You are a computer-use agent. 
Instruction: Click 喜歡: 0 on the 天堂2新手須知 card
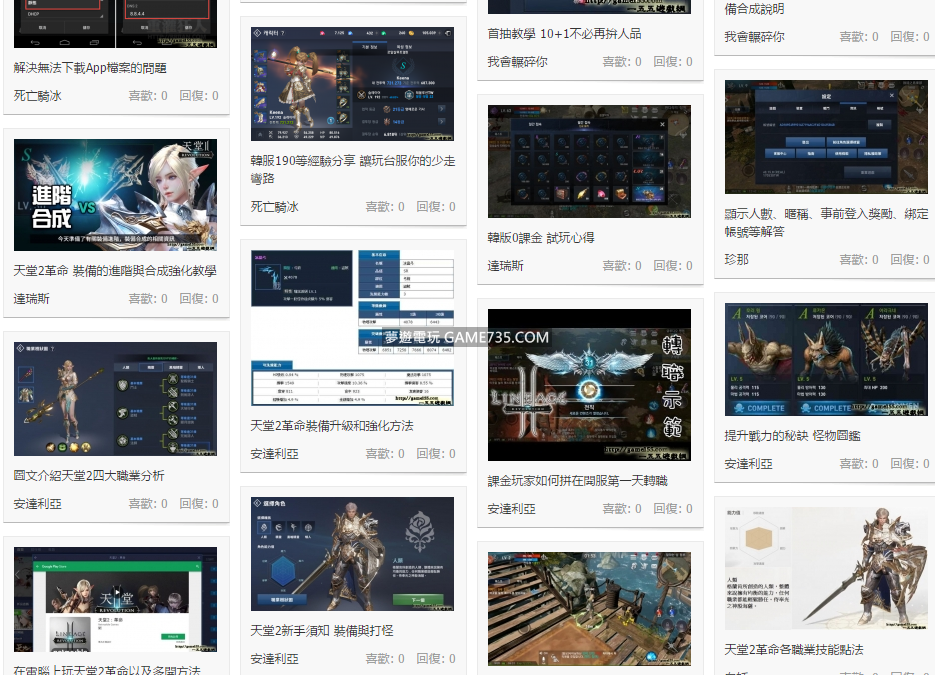click(x=385, y=658)
